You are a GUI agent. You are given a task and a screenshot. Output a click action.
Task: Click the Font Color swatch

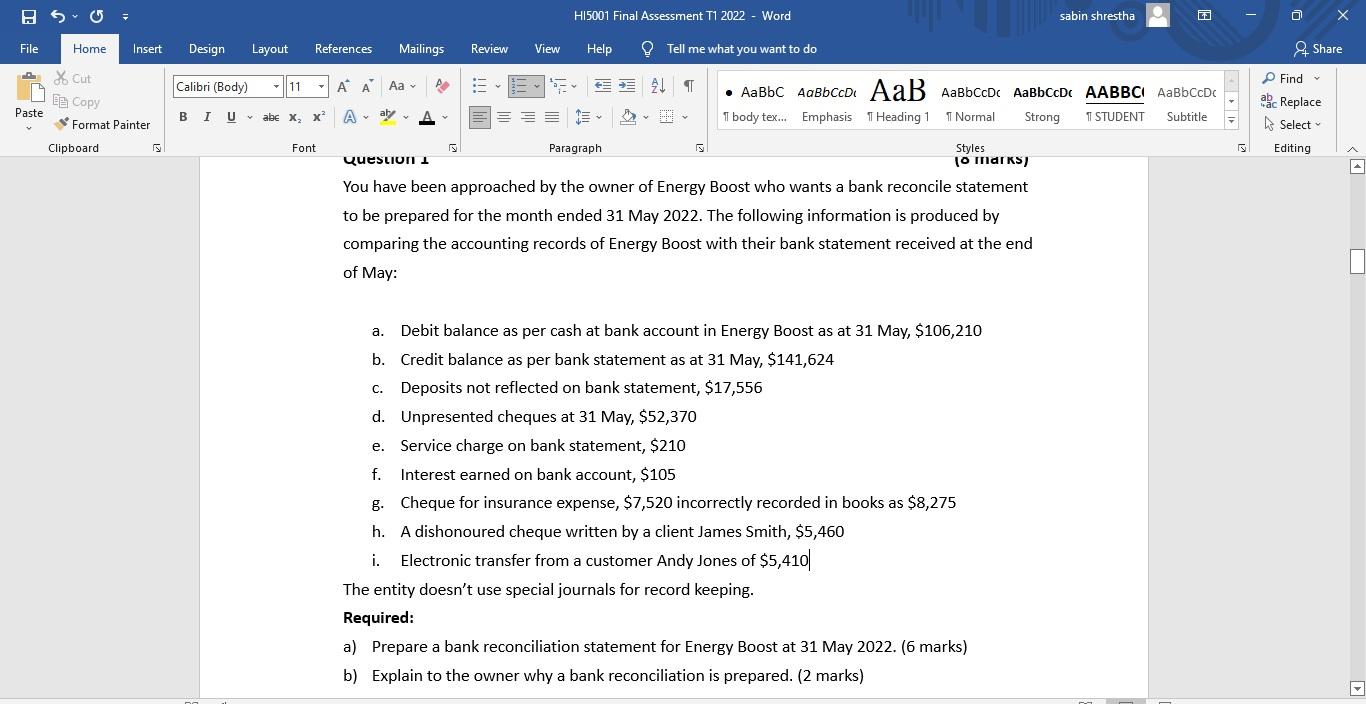pos(425,117)
